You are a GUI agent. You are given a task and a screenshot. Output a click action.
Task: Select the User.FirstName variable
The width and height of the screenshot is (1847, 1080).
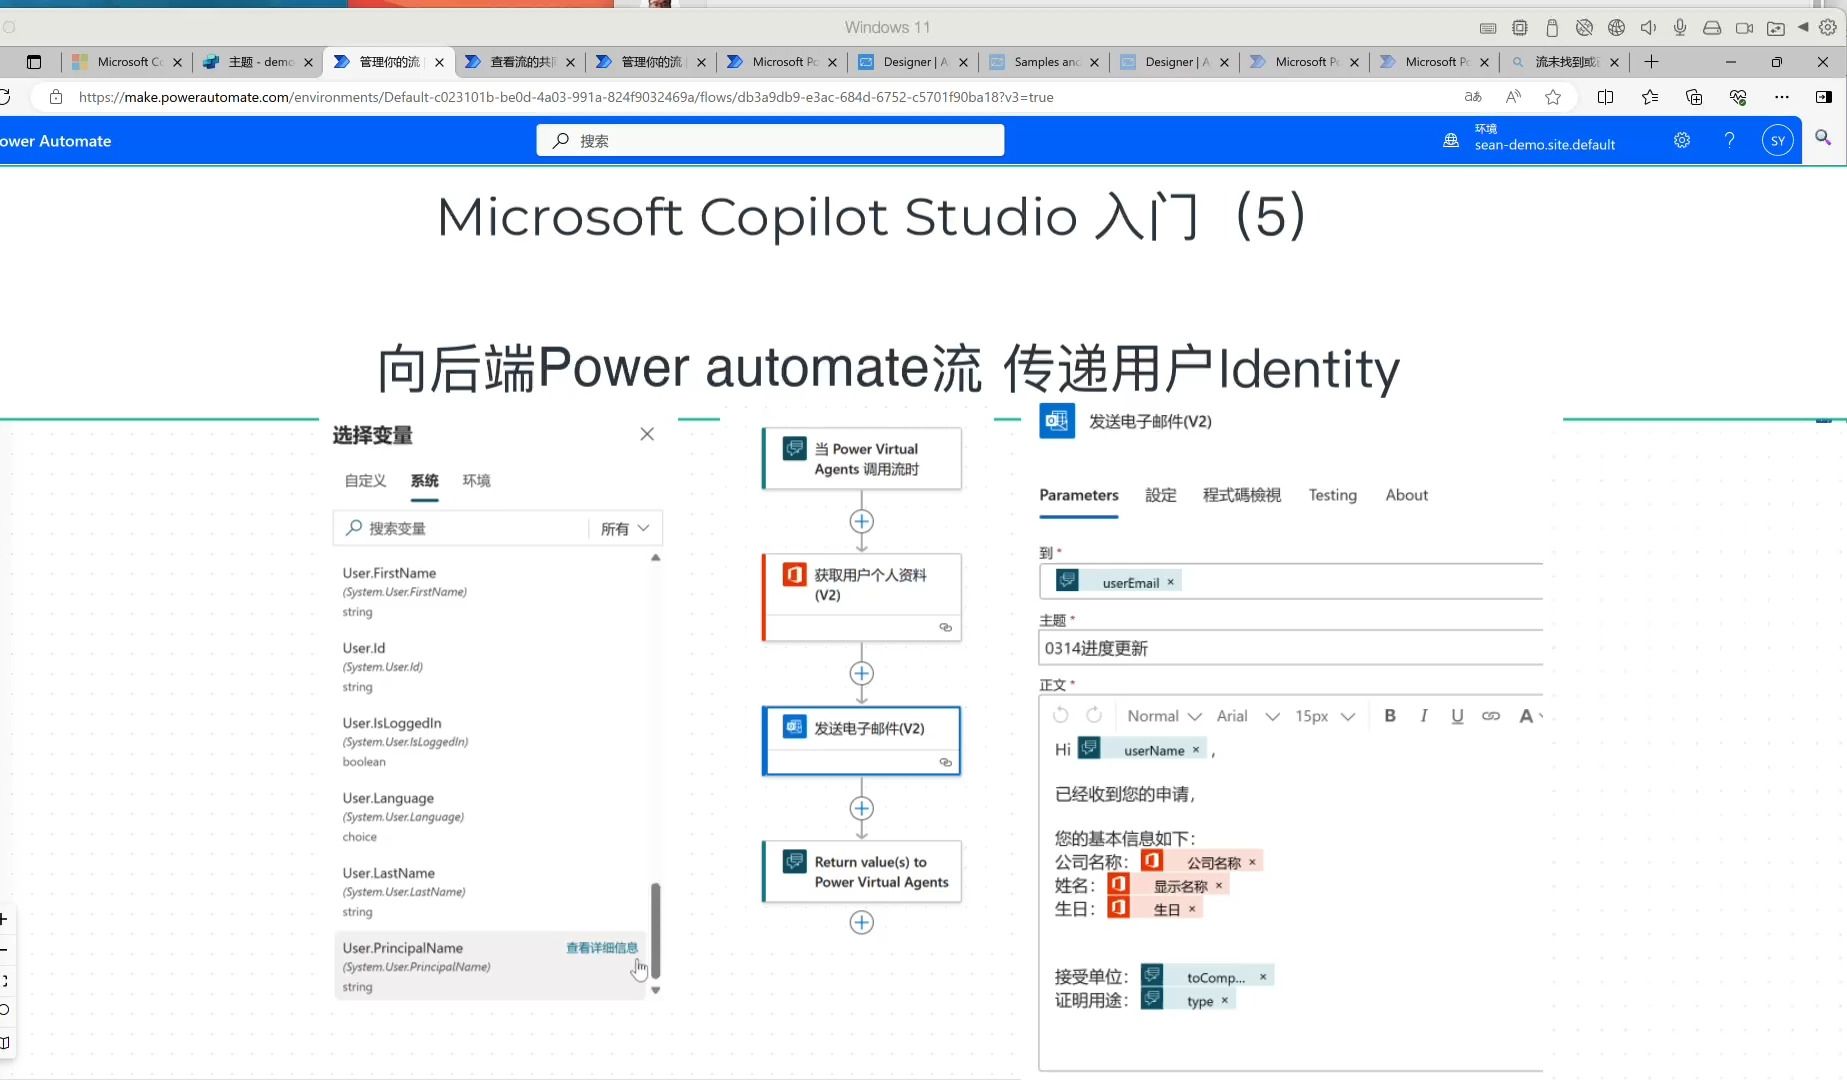490,592
